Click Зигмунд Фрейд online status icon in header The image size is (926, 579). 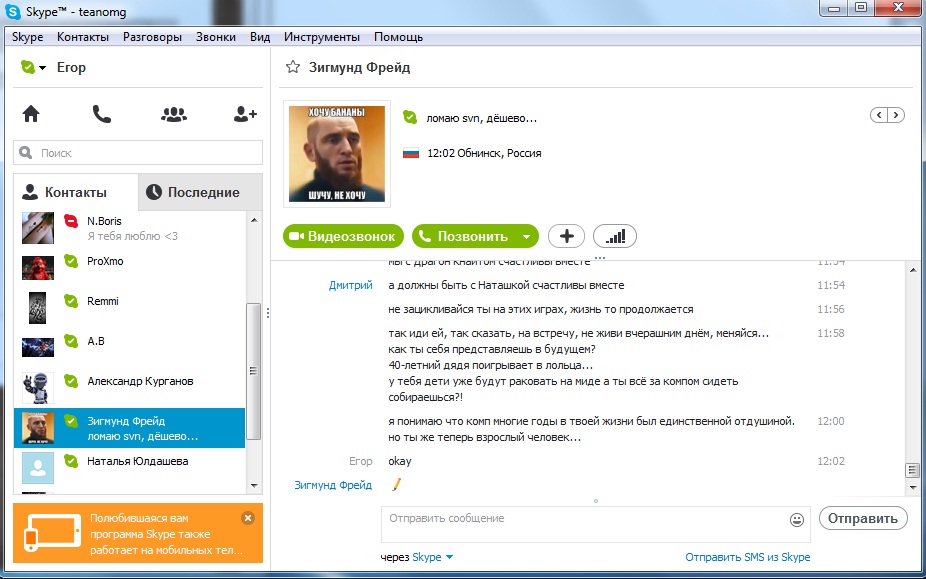[410, 117]
